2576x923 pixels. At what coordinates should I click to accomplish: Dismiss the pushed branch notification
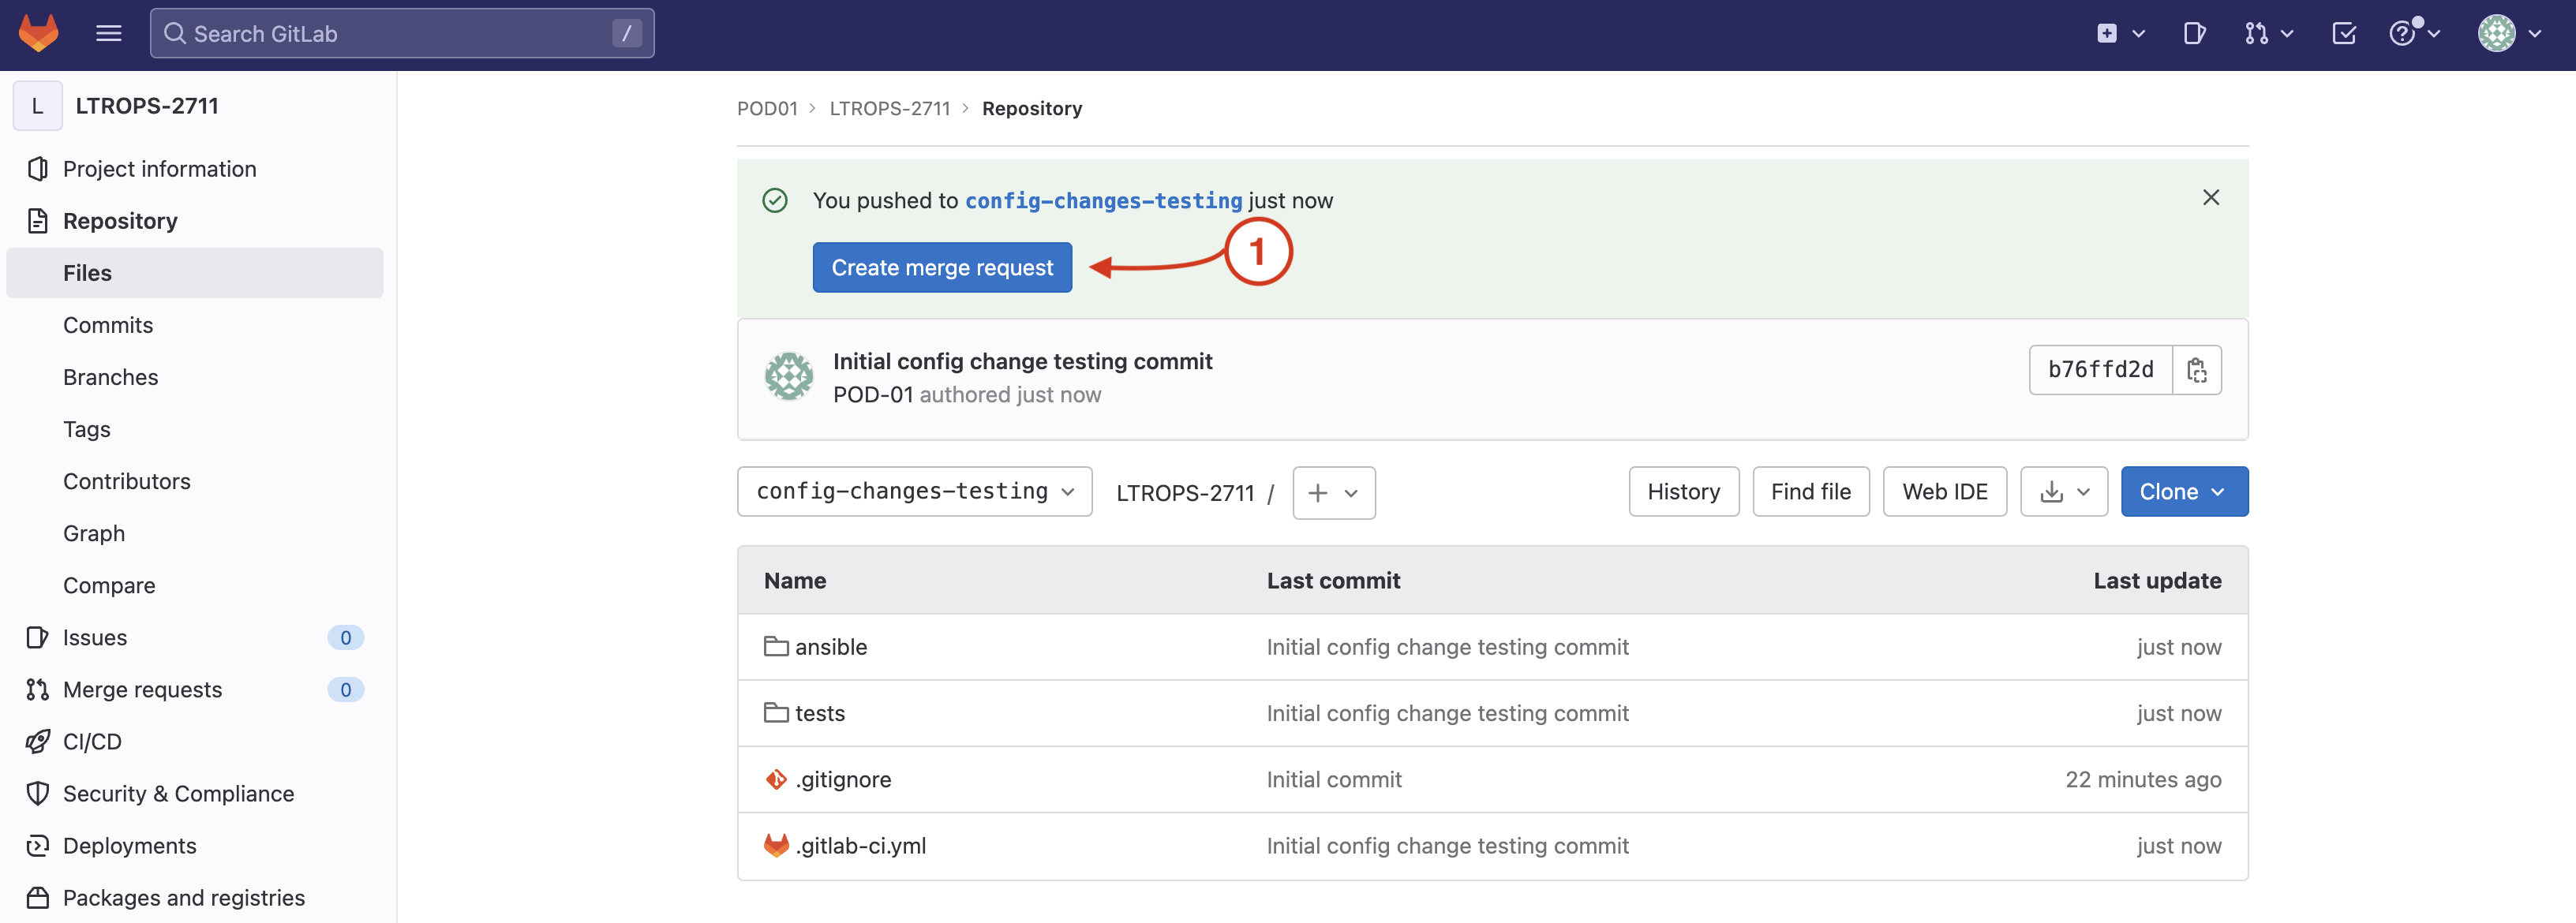(2211, 197)
